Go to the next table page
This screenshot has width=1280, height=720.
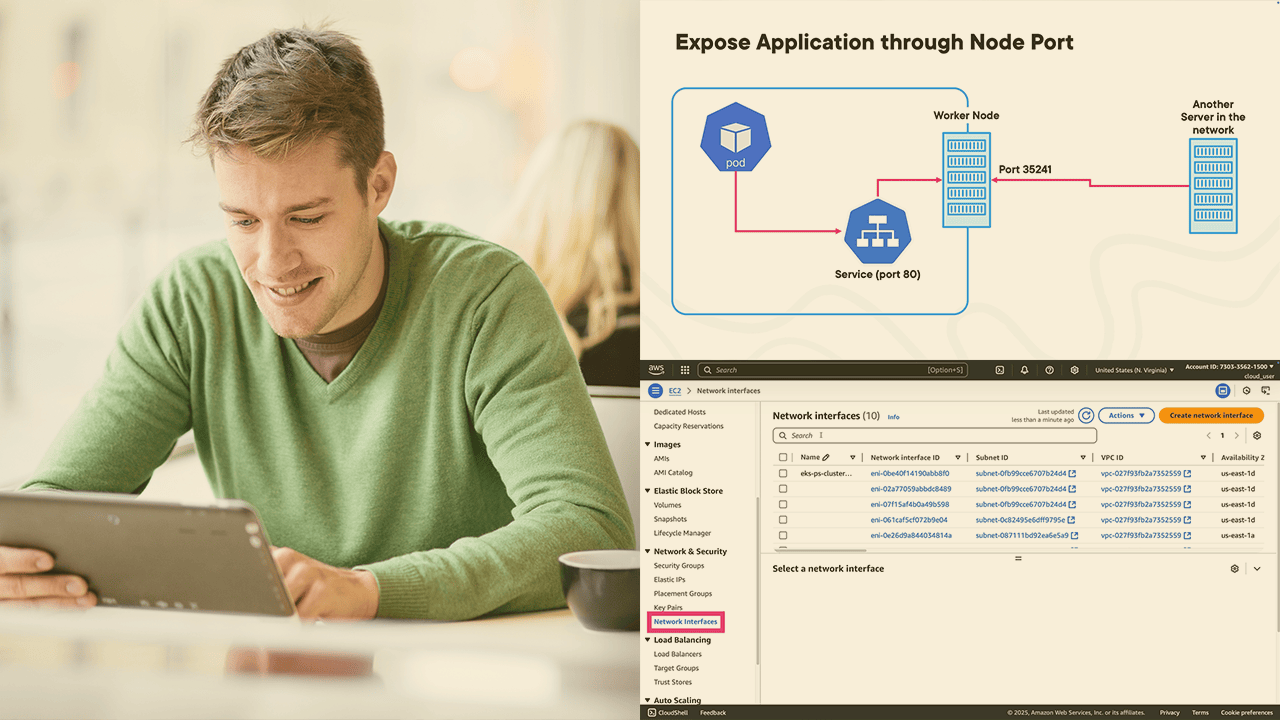click(1236, 436)
